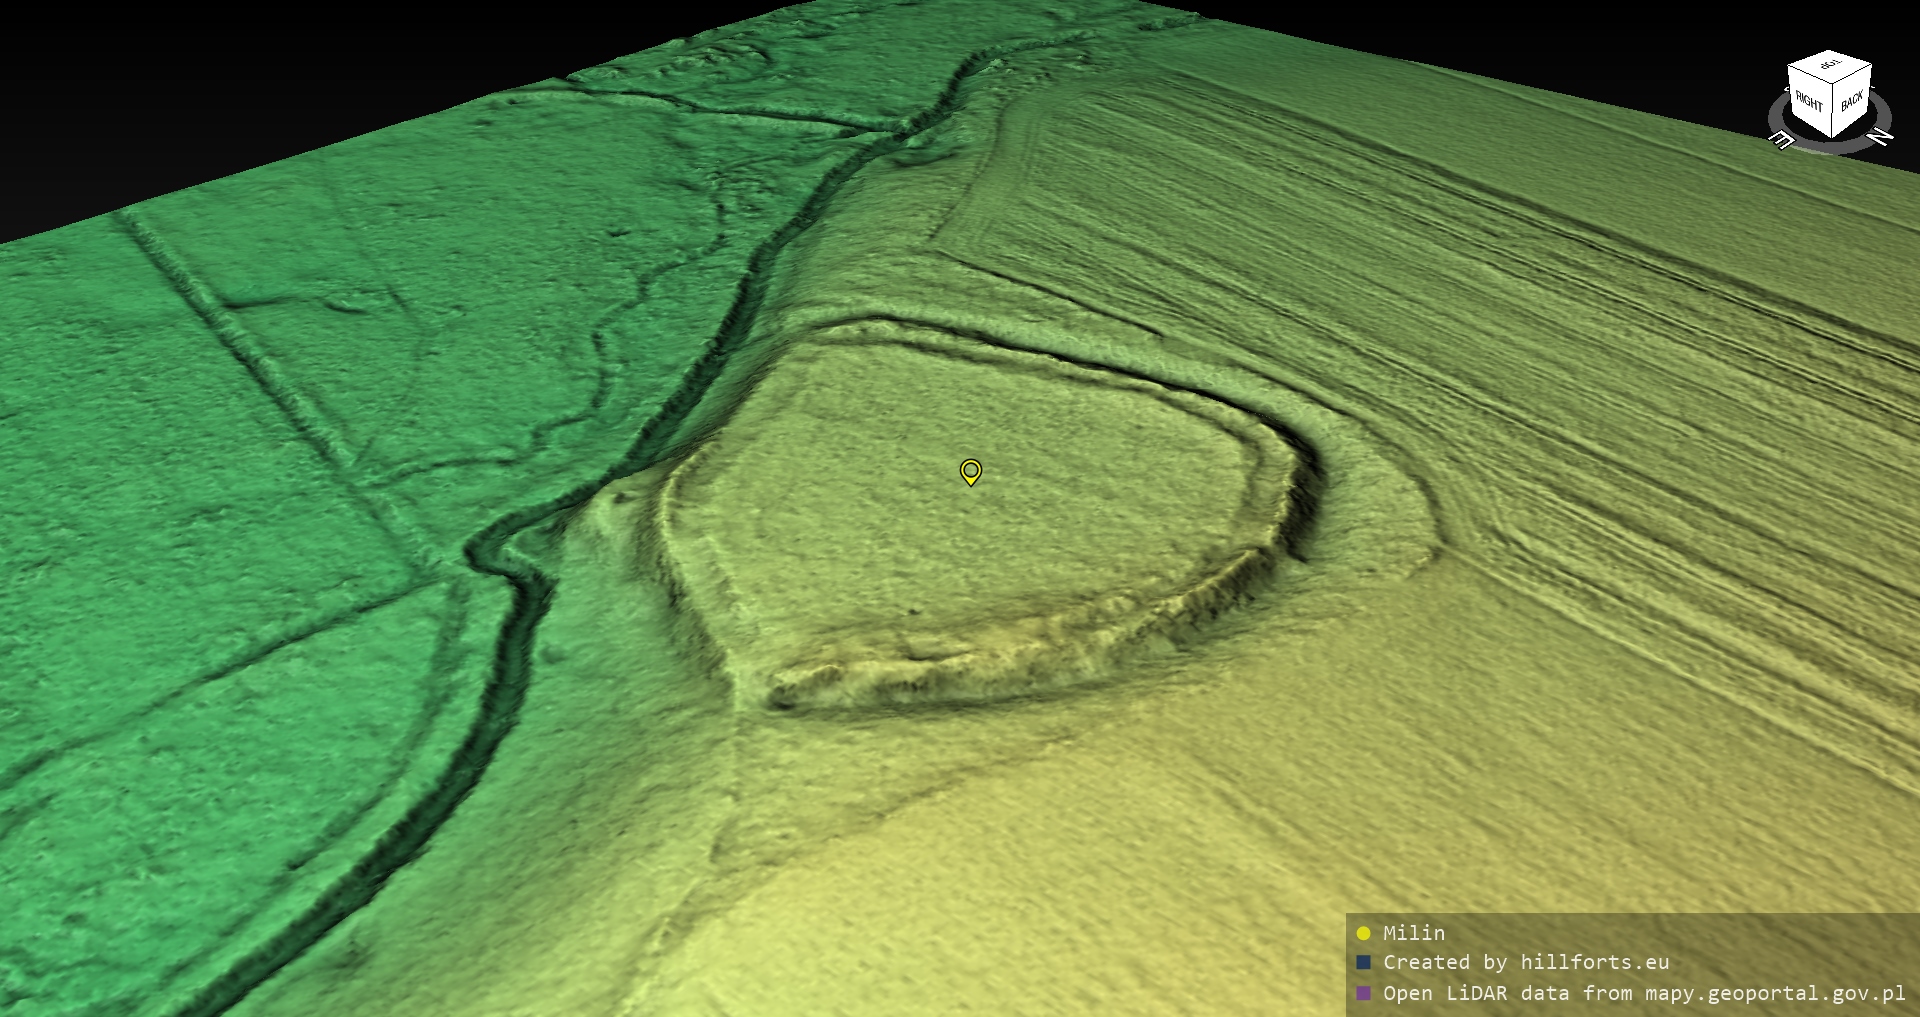The height and width of the screenshot is (1017, 1920).
Task: Click the blue square legend marker
Action: pos(1363,962)
